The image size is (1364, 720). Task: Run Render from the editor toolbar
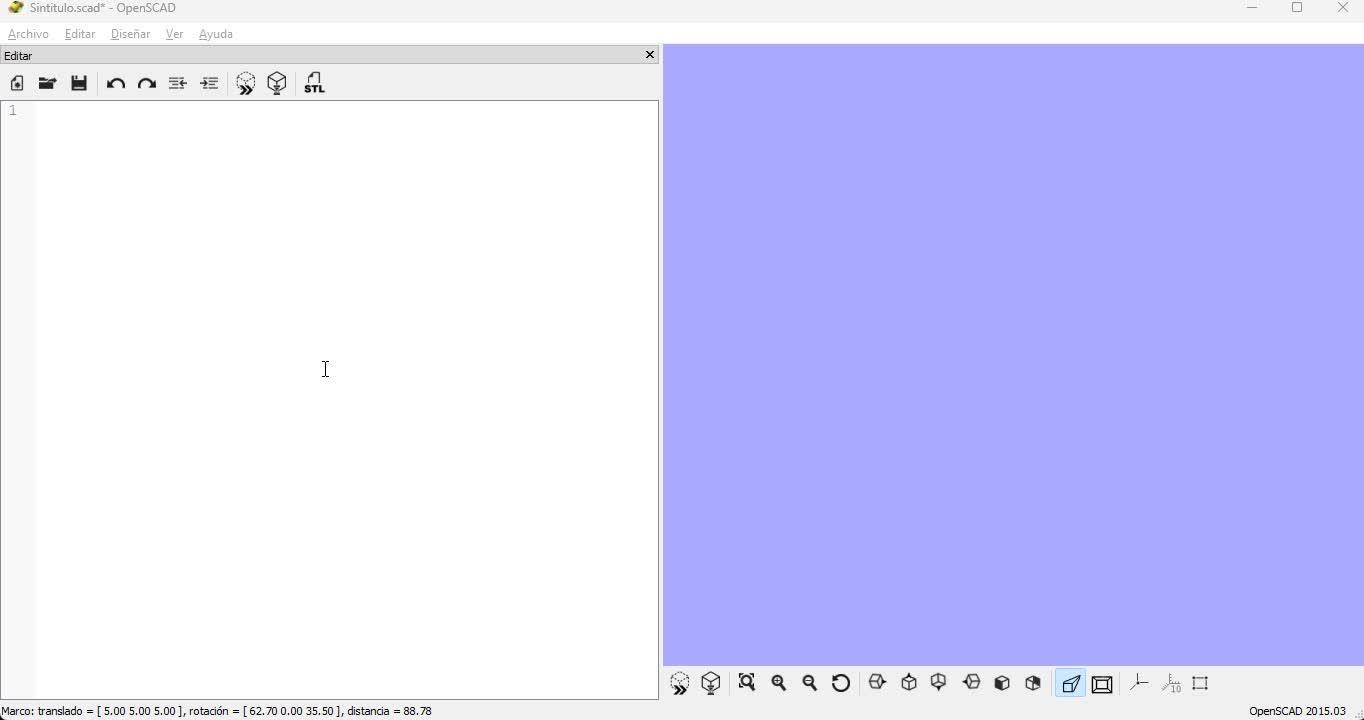tap(277, 84)
